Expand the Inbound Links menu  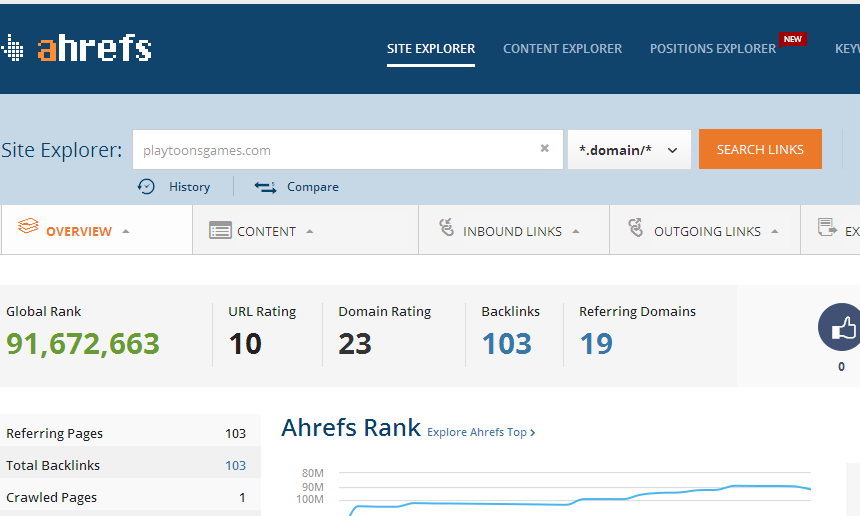575,231
